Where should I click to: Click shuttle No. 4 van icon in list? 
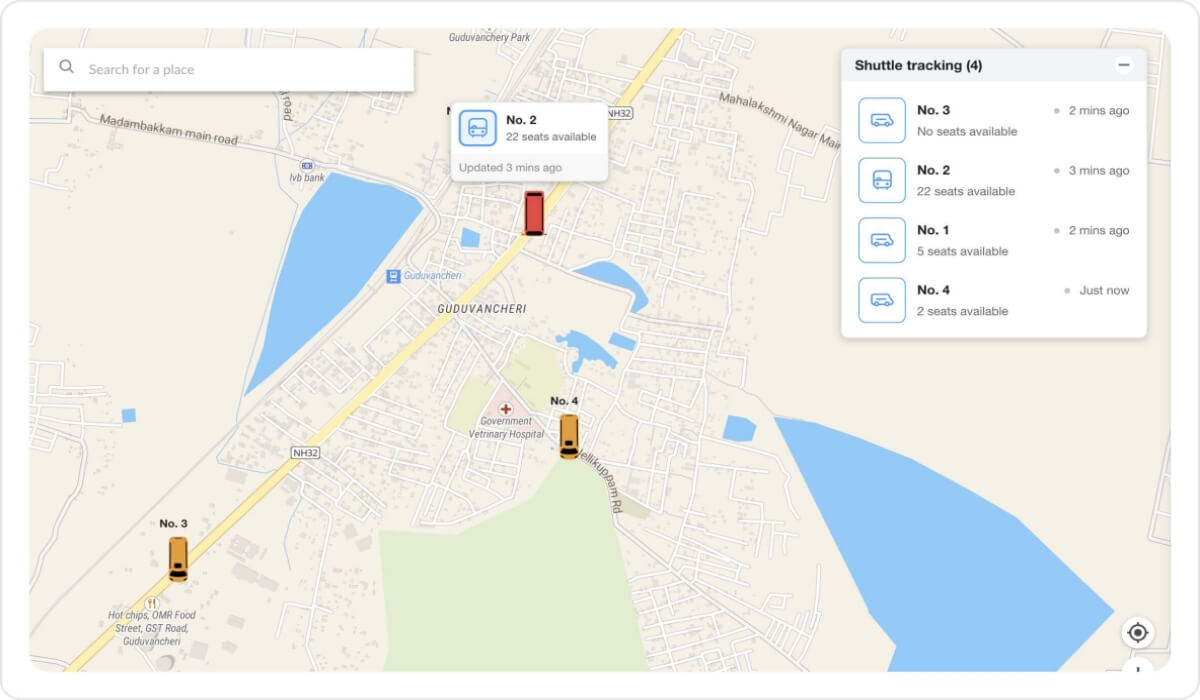882,301
